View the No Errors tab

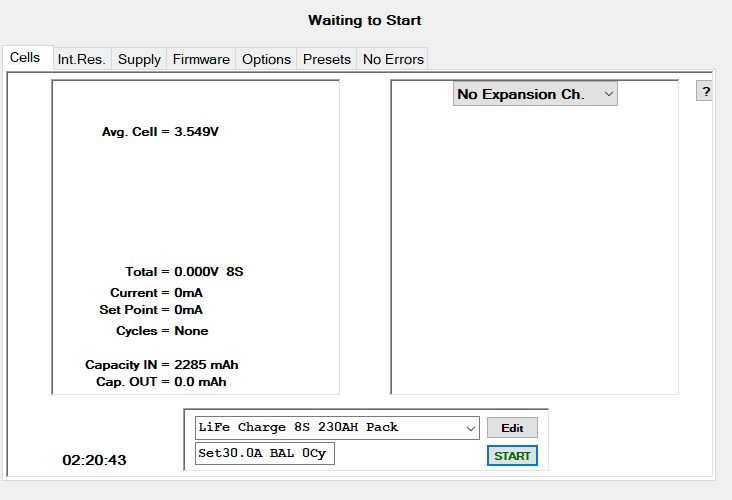coord(393,59)
